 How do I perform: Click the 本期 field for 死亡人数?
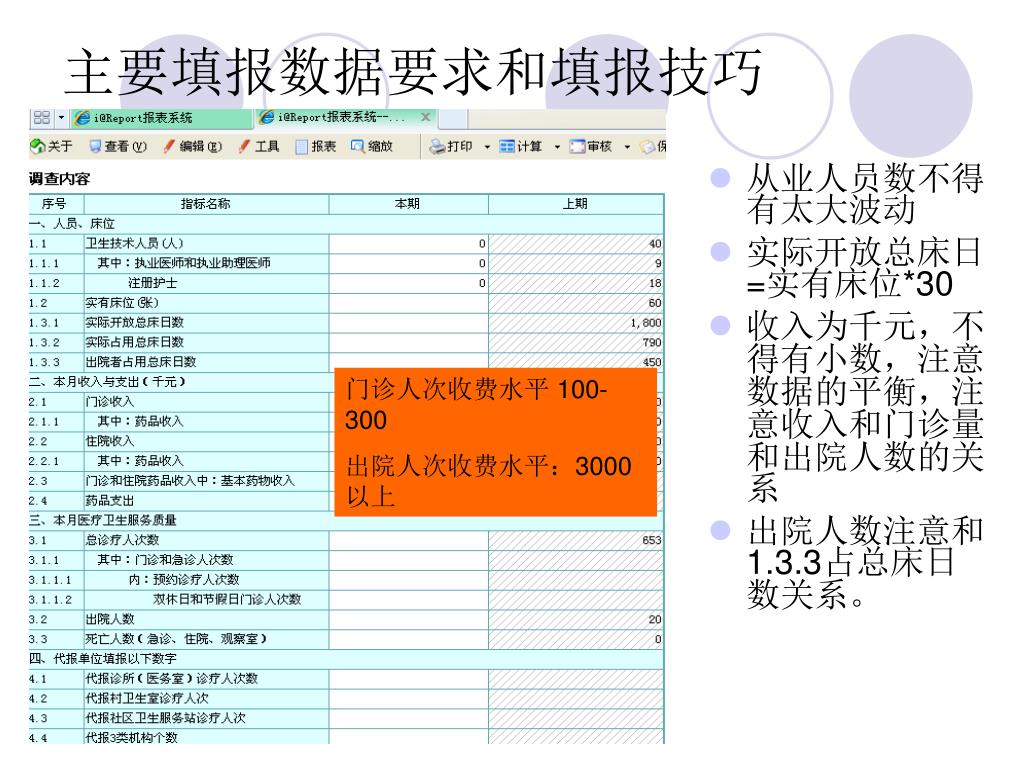point(409,639)
